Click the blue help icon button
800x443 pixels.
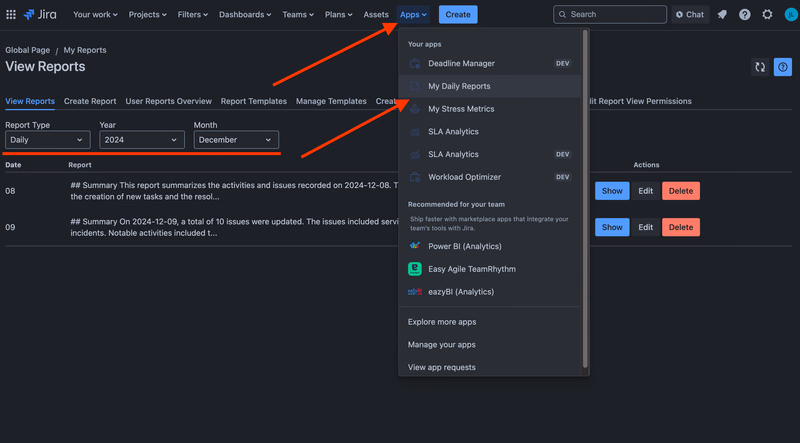[783, 67]
